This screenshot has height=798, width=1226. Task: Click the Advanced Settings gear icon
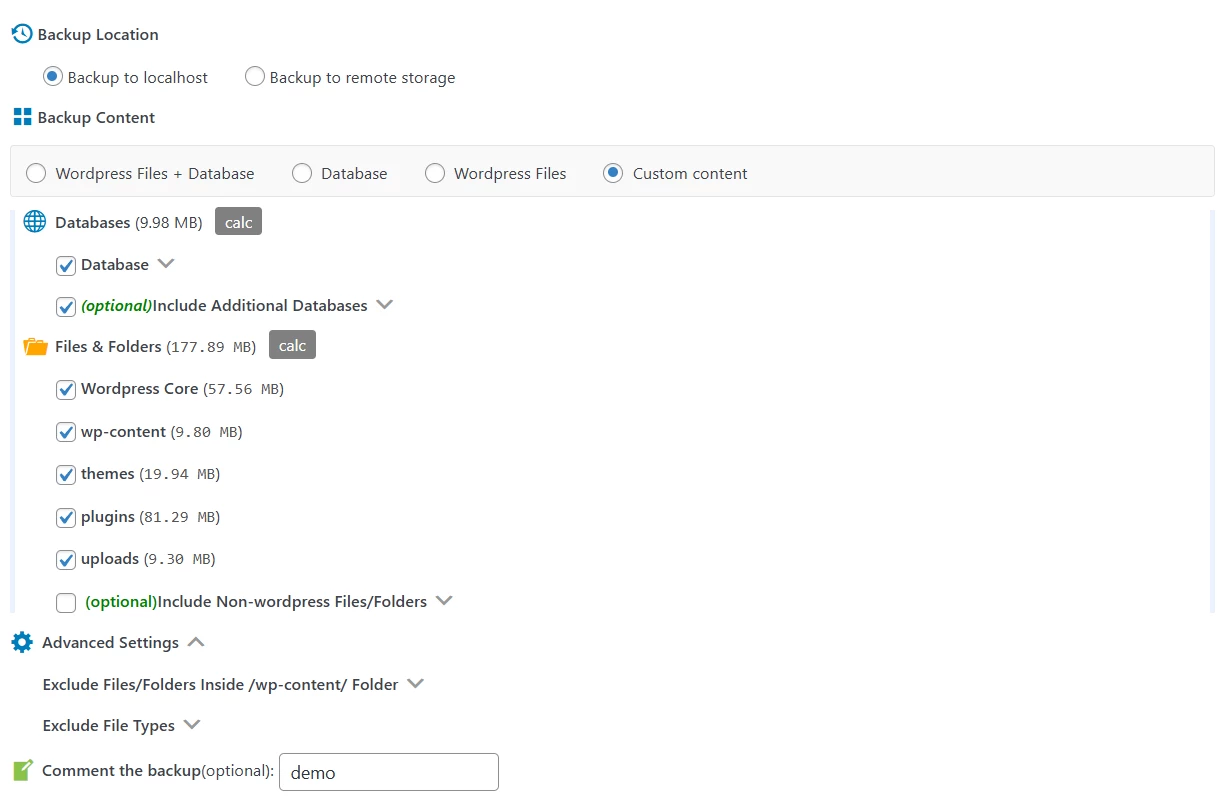pyautogui.click(x=22, y=642)
